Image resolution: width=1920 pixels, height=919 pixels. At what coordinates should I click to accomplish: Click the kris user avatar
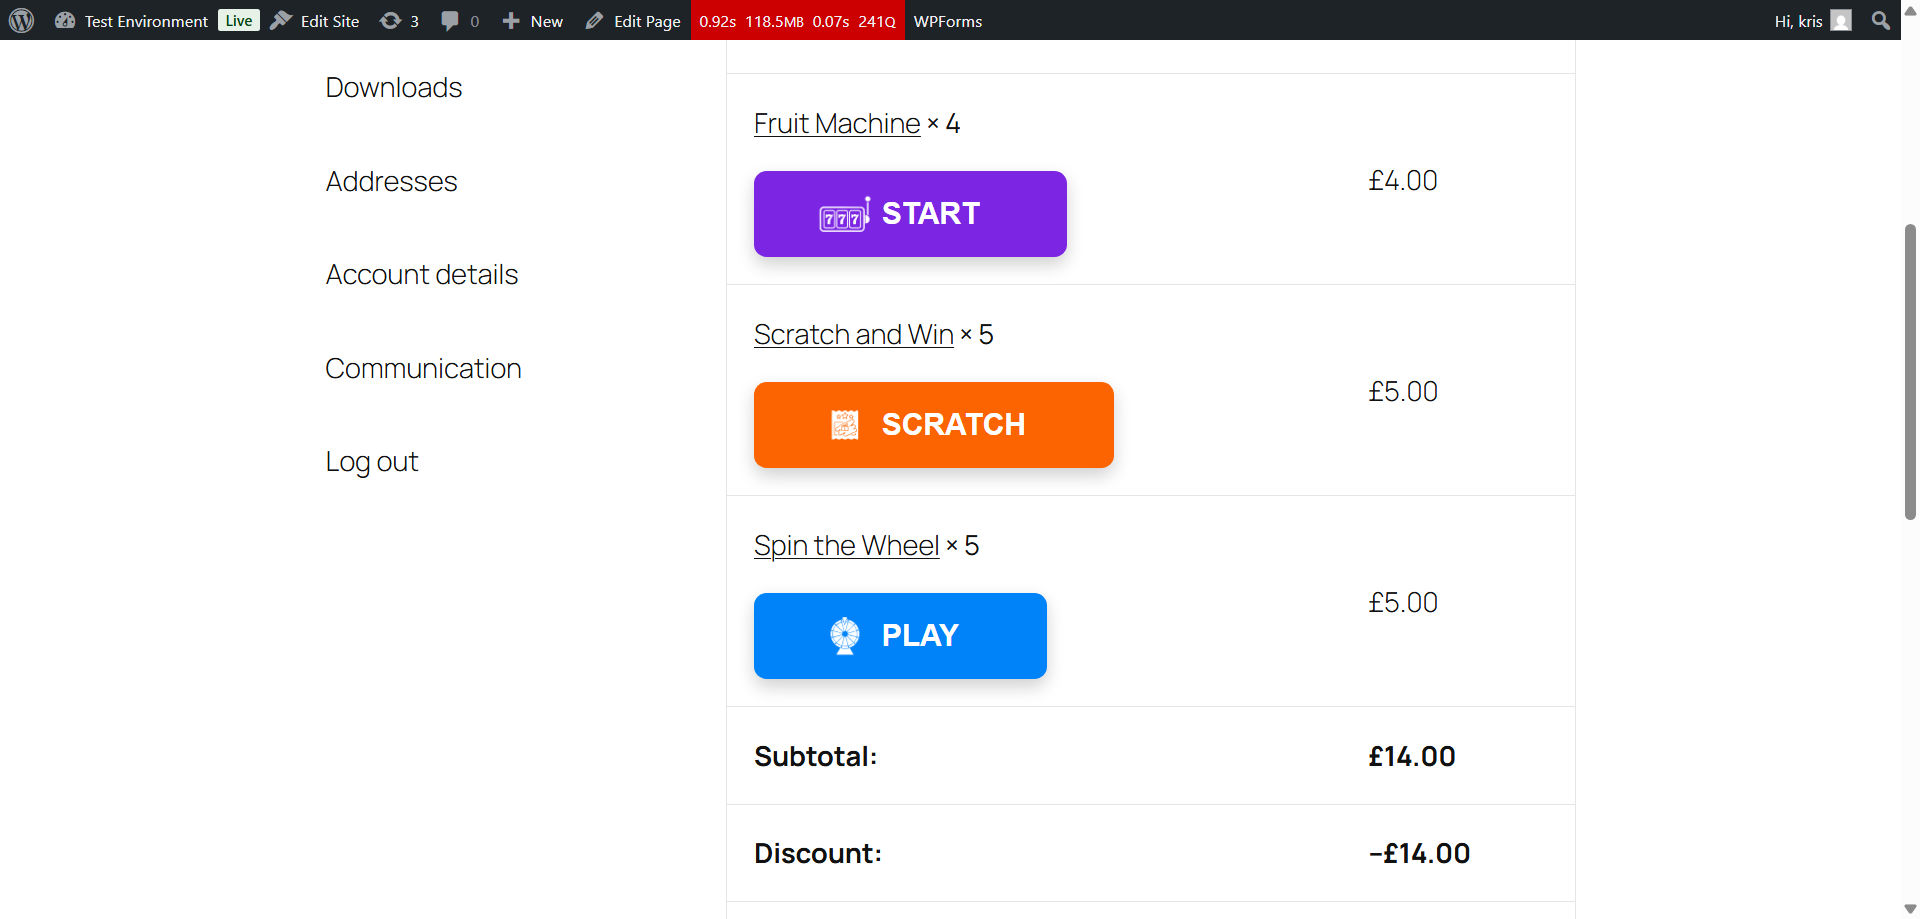(x=1841, y=21)
